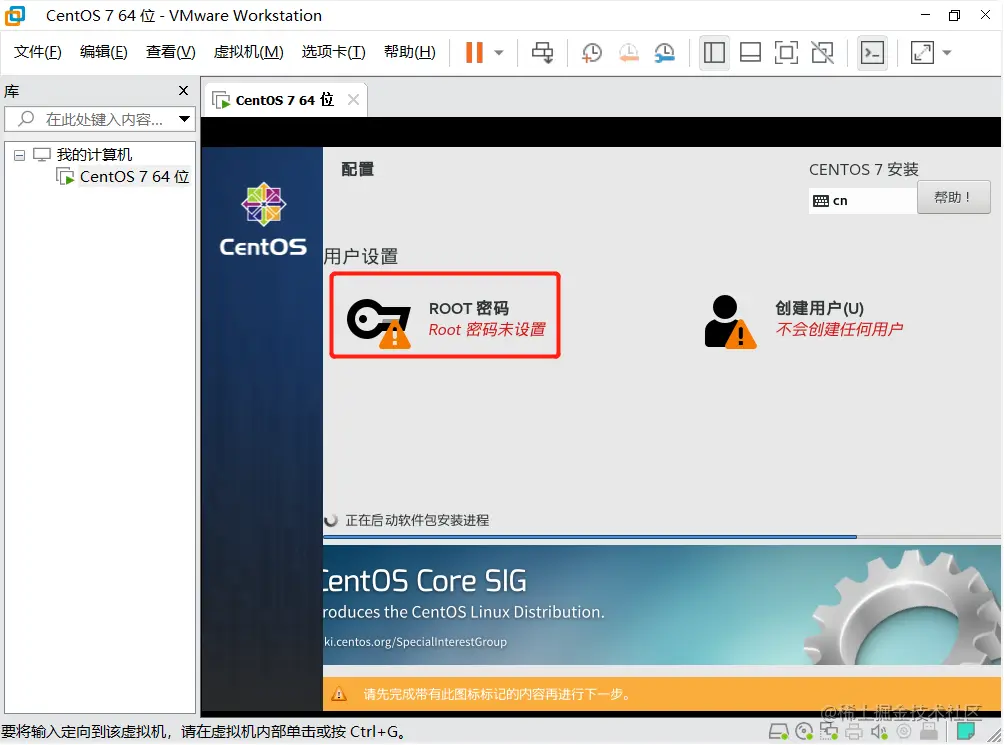This screenshot has height=745, width=1004.
Task: Open the 虚拟机 menu
Action: [x=247, y=52]
